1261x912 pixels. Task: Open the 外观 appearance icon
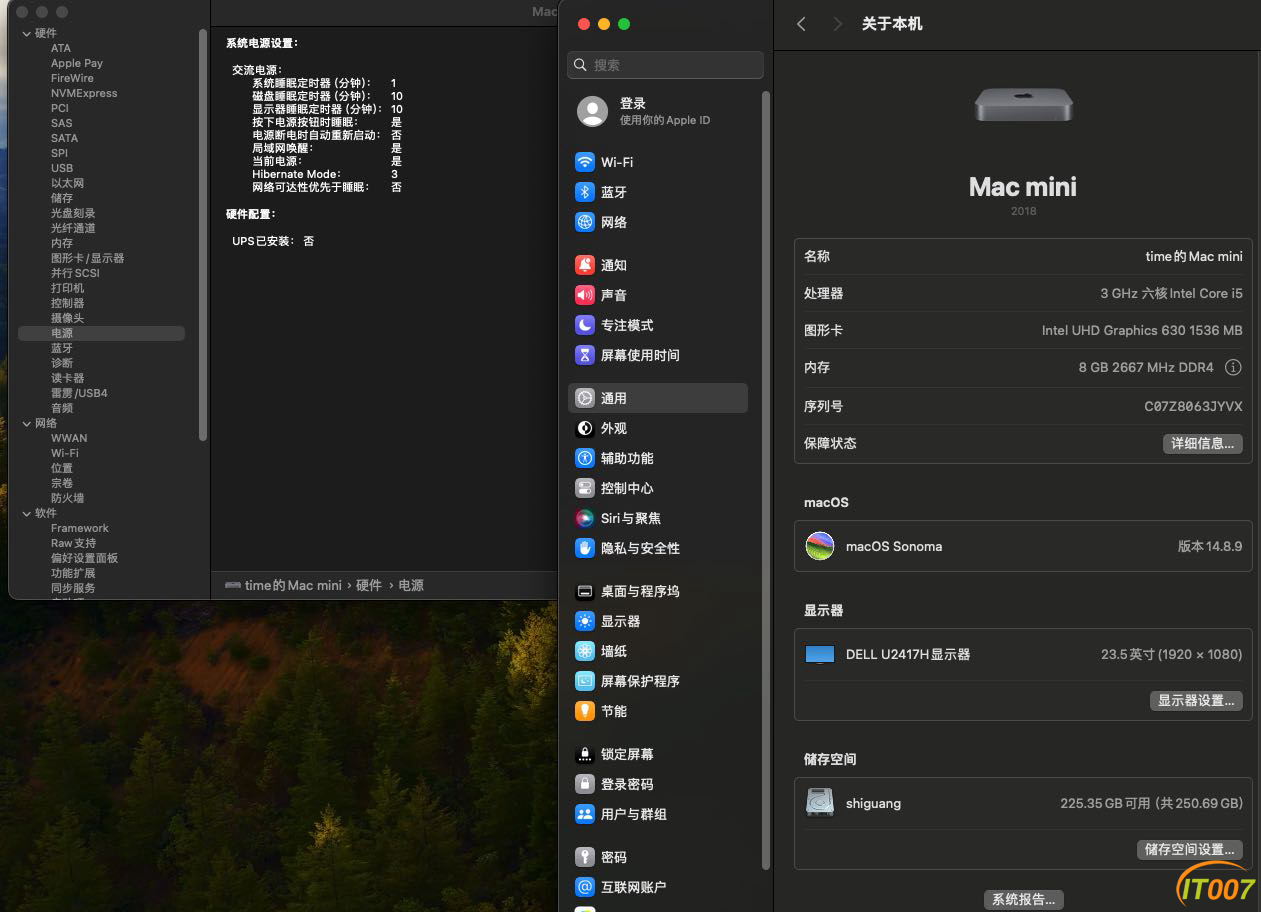pos(585,428)
